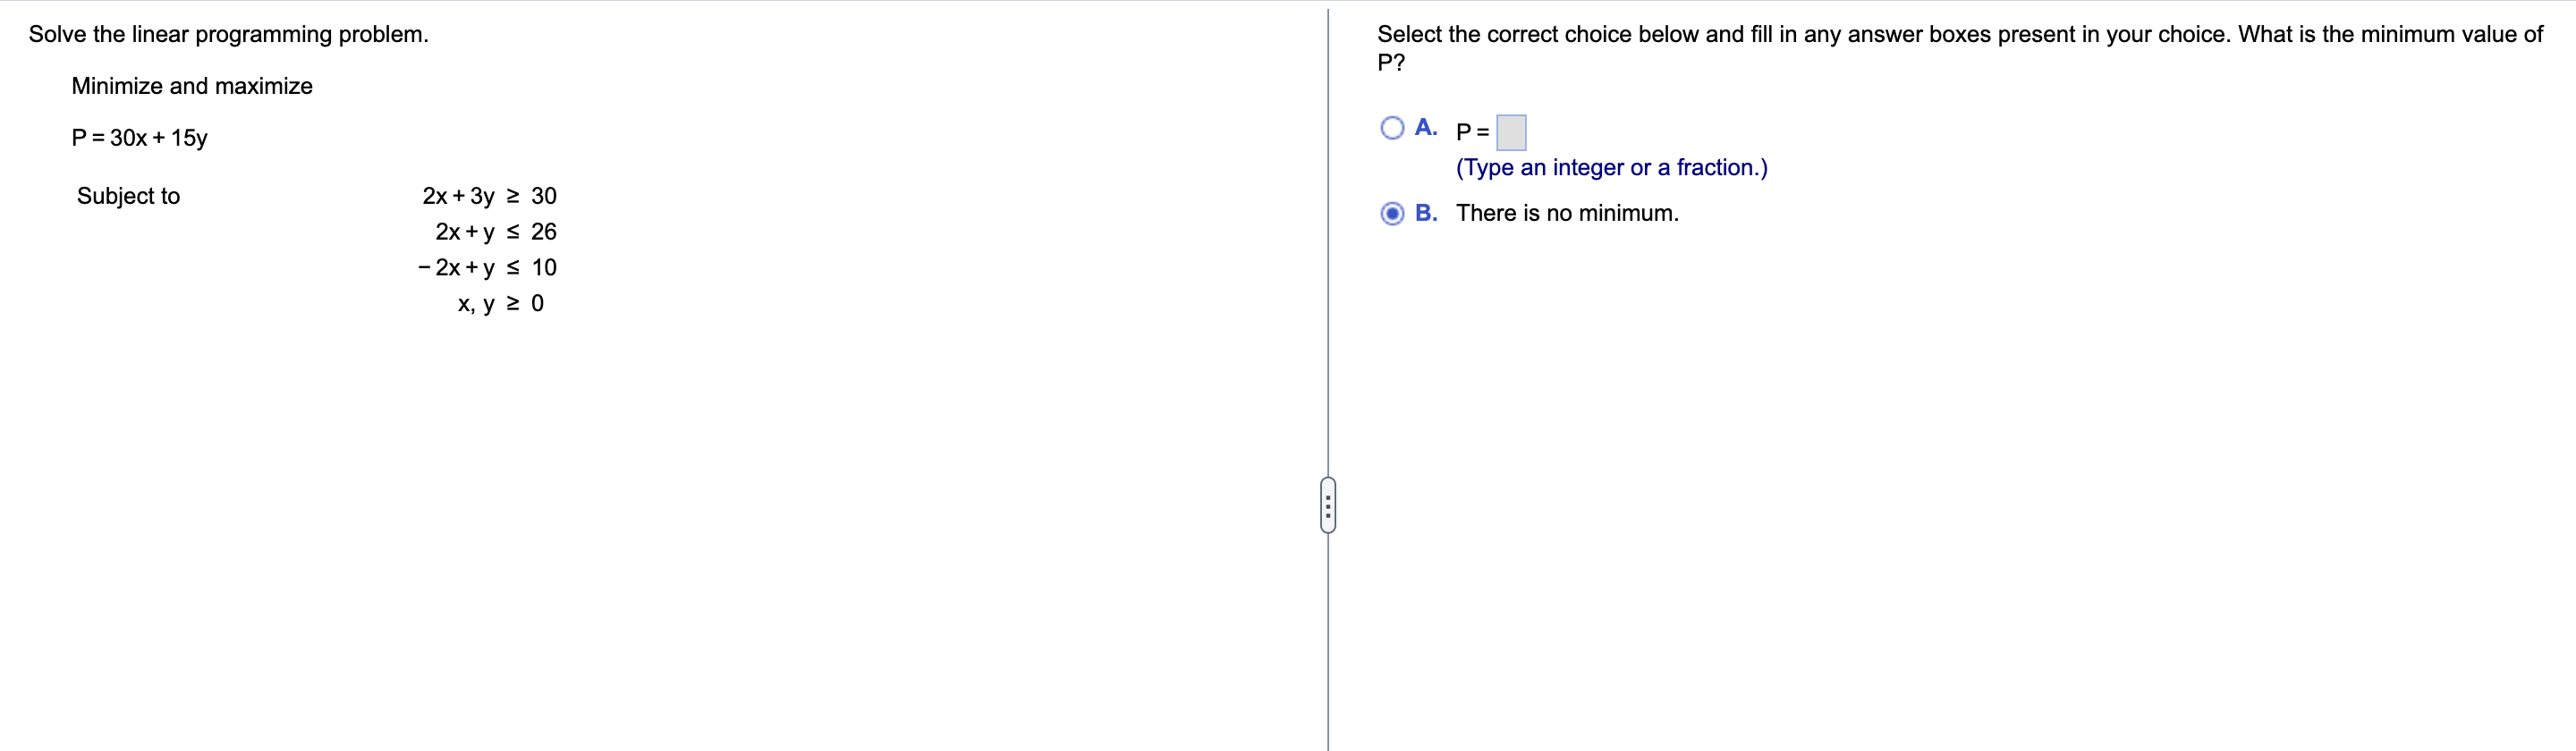Click the objective function P = 30x + 15y
Viewport: 2576px width, 751px height.
(139, 138)
